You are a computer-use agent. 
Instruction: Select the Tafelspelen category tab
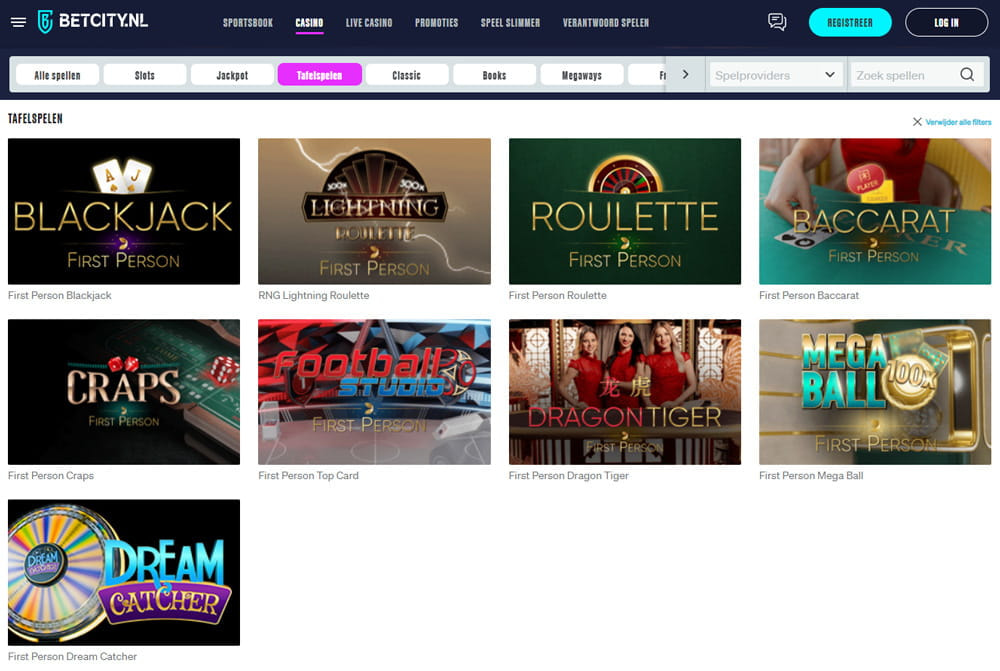point(320,75)
